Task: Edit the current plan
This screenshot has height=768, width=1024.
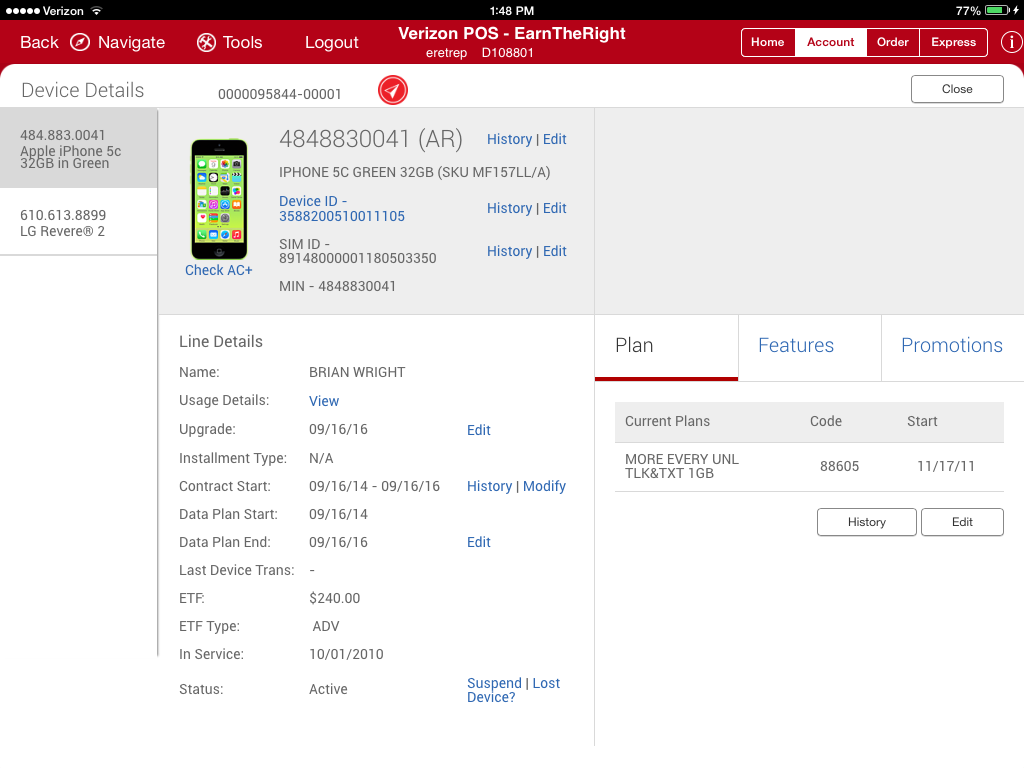Action: 962,522
